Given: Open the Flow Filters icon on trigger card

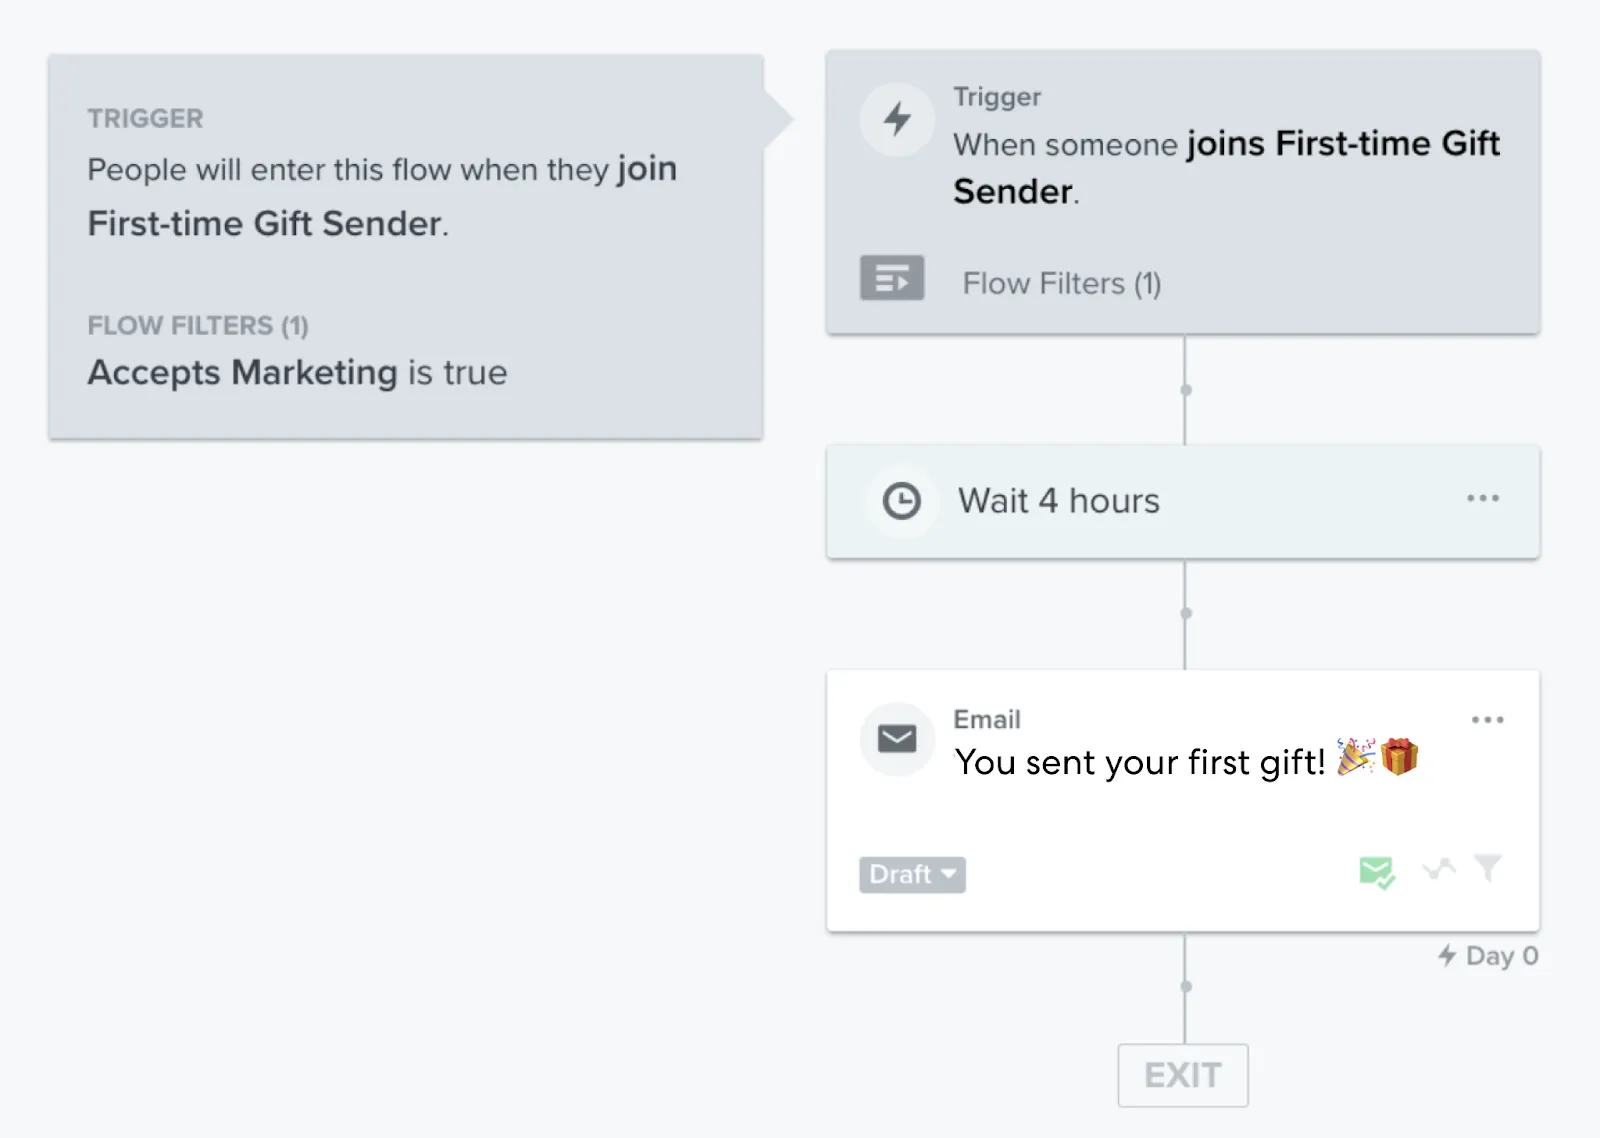Looking at the screenshot, I should 891,278.
